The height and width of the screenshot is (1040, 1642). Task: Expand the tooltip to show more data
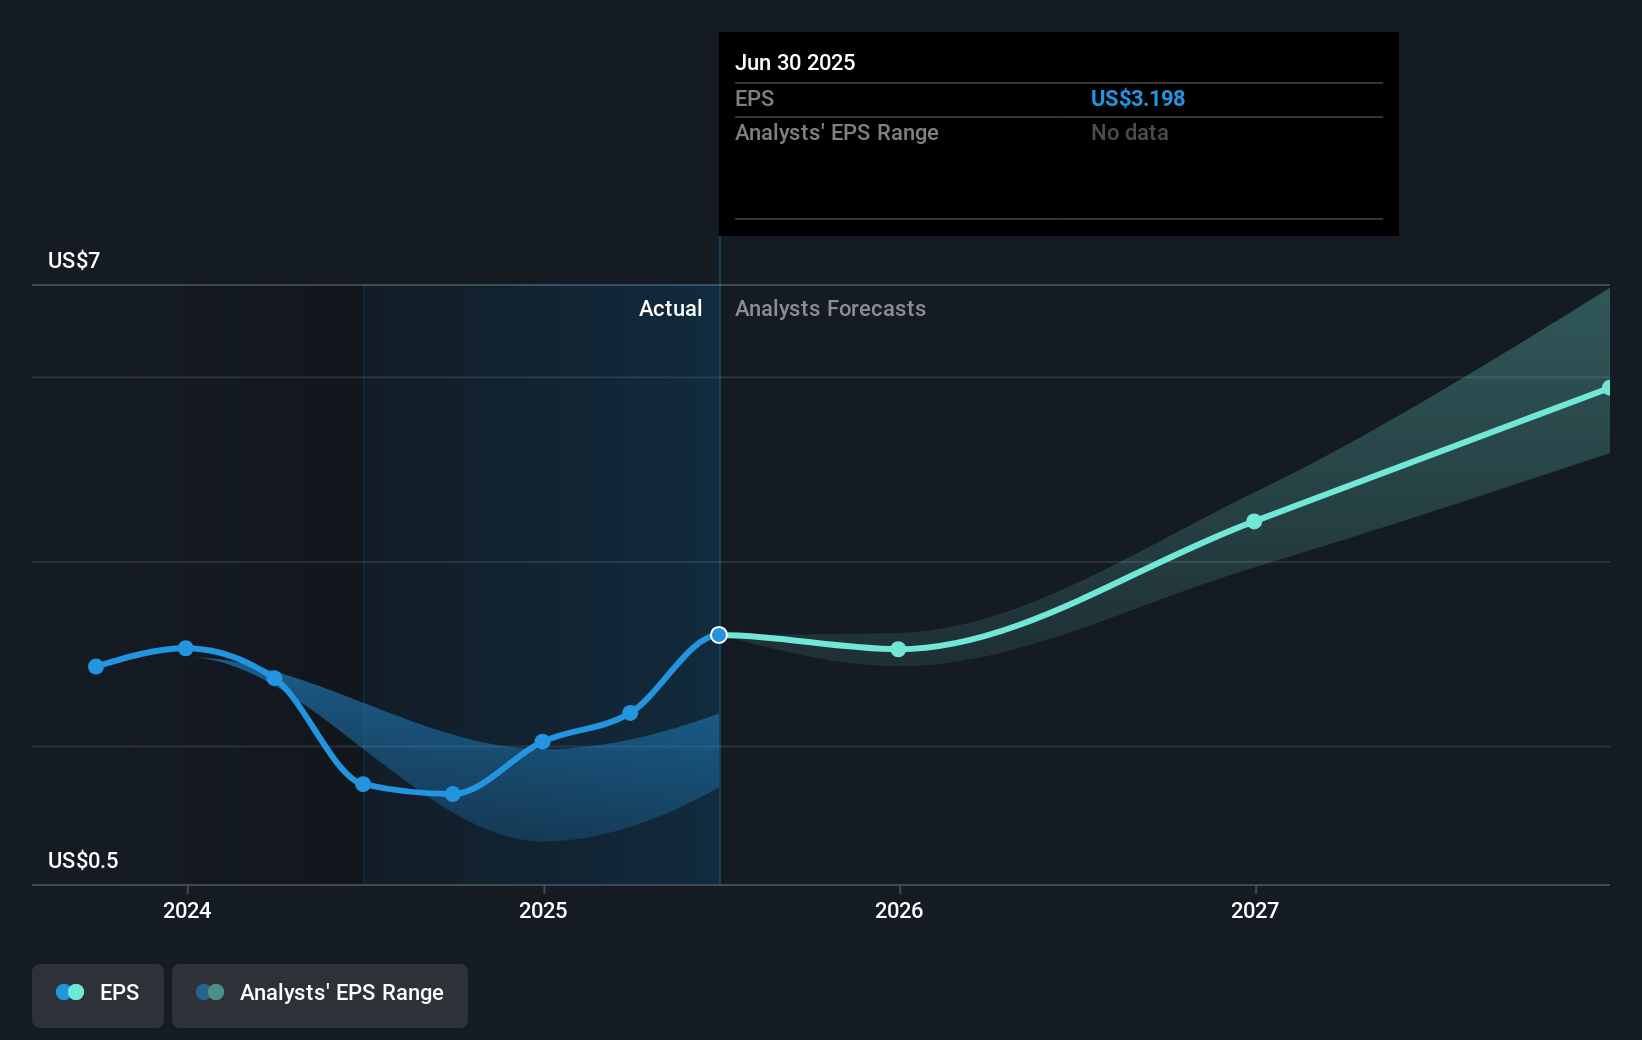1058,133
